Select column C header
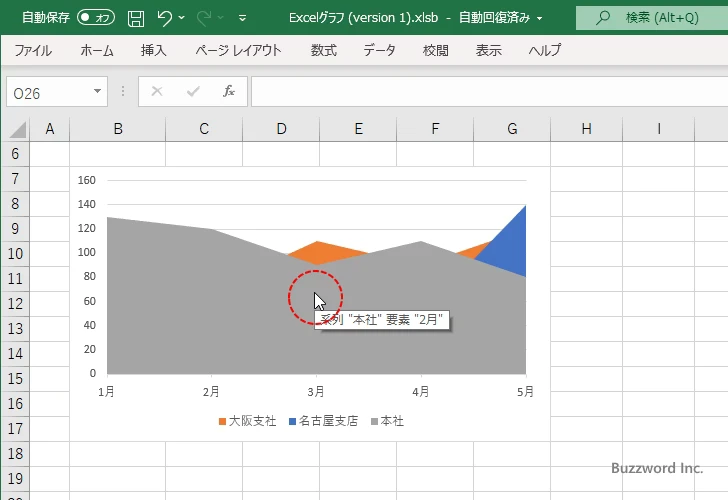Image resolution: width=728 pixels, height=500 pixels. (x=204, y=129)
